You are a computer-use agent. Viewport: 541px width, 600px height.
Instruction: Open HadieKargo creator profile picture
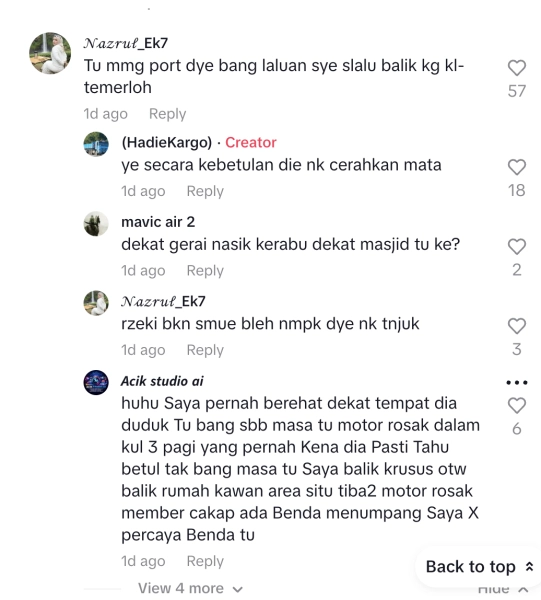pos(96,144)
